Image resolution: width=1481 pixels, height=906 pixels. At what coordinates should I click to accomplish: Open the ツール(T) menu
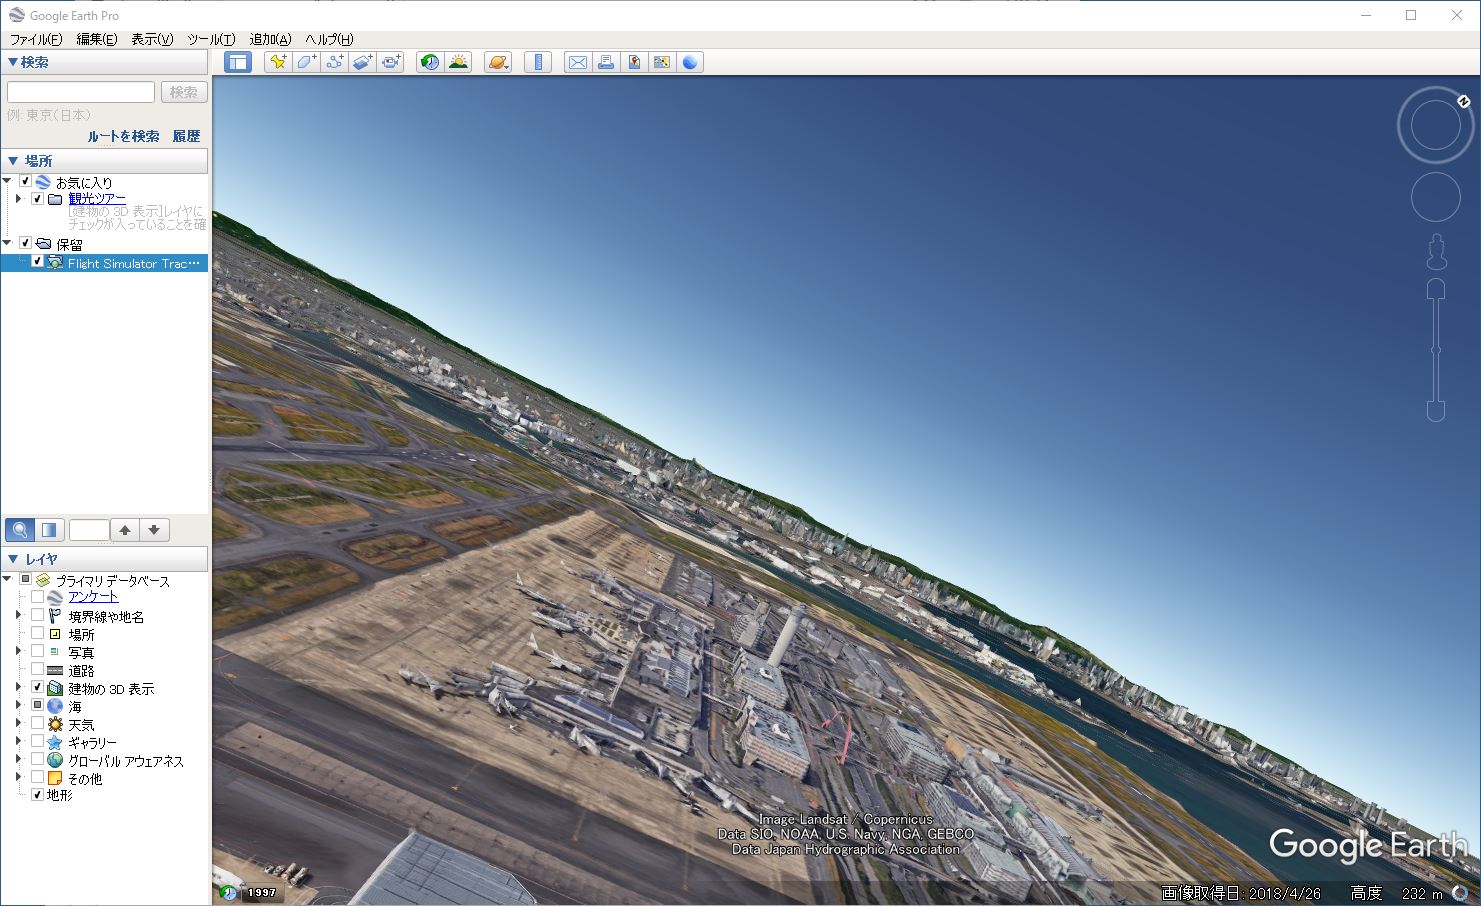(211, 39)
